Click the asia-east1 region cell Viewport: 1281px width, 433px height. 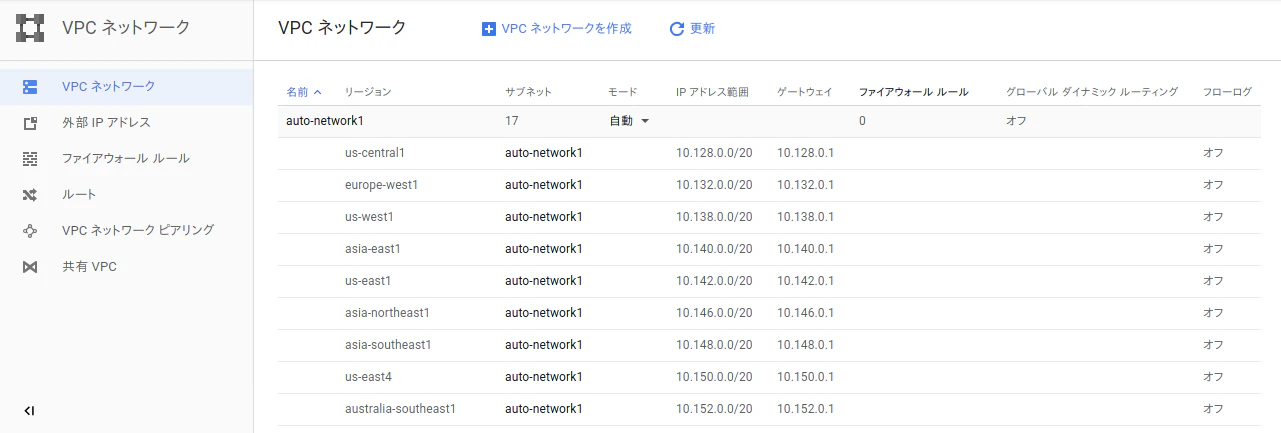(373, 249)
